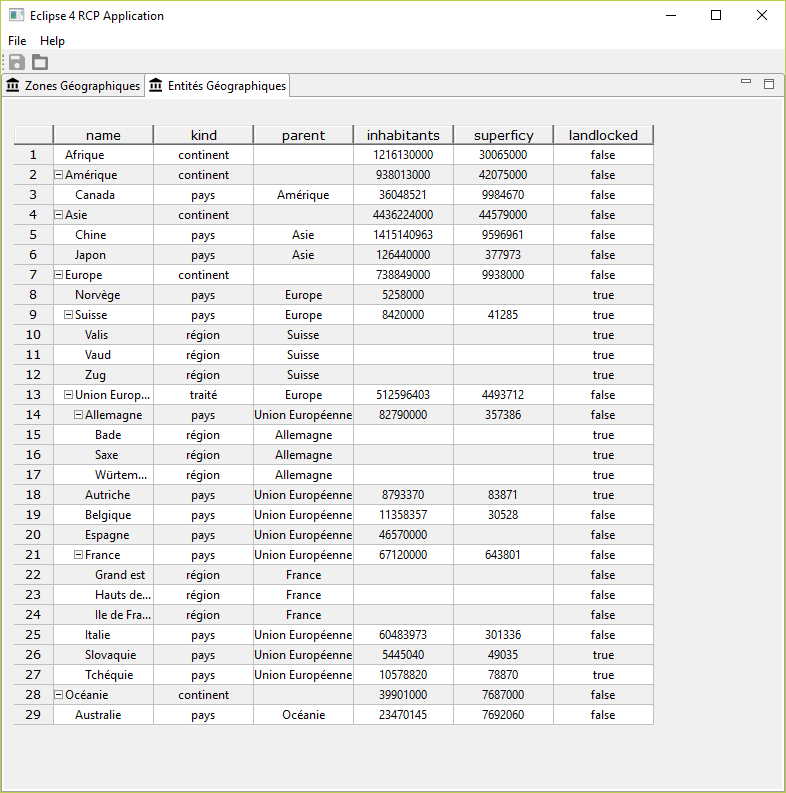Select the Saxe name cell
786x793 pixels.
tap(103, 455)
